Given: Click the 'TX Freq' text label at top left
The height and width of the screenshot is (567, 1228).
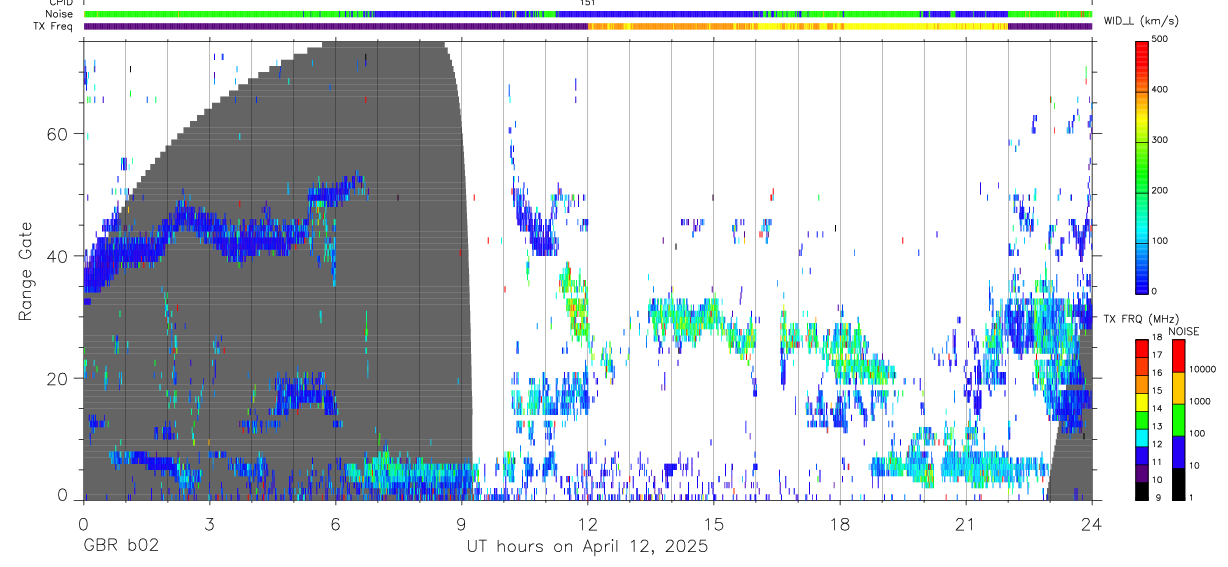Looking at the screenshot, I should [x=54, y=26].
